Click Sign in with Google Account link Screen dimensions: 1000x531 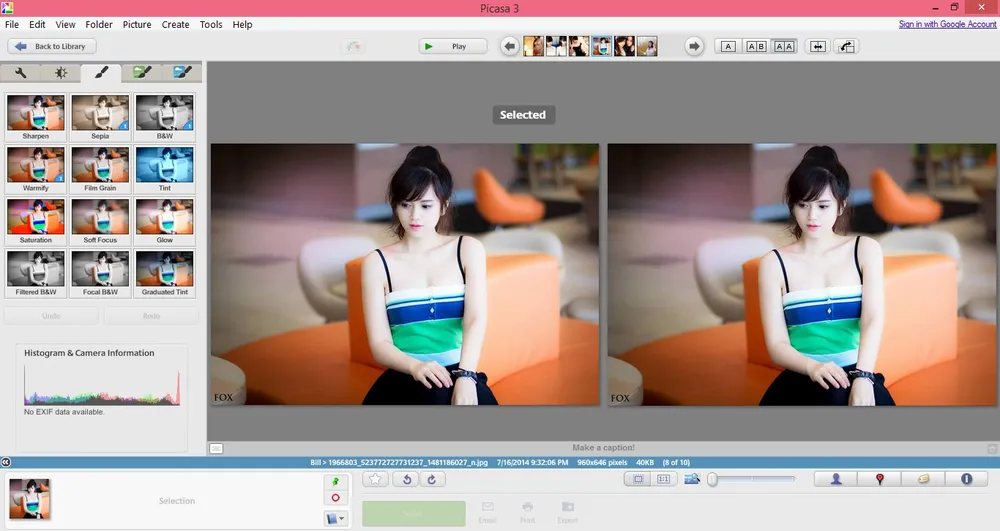[947, 24]
